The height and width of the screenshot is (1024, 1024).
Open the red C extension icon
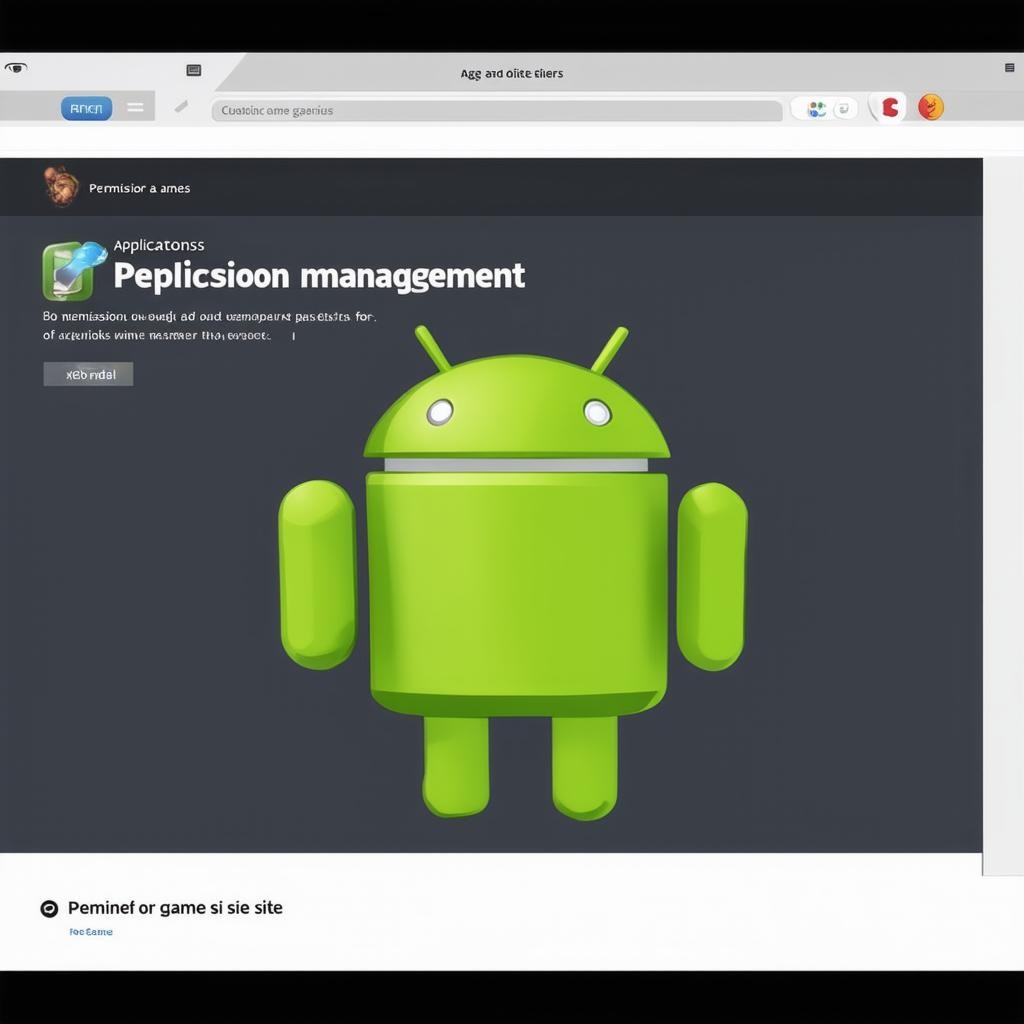[889, 107]
